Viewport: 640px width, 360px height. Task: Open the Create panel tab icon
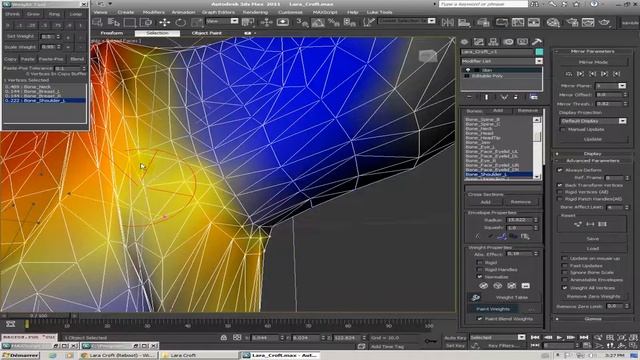(464, 42)
